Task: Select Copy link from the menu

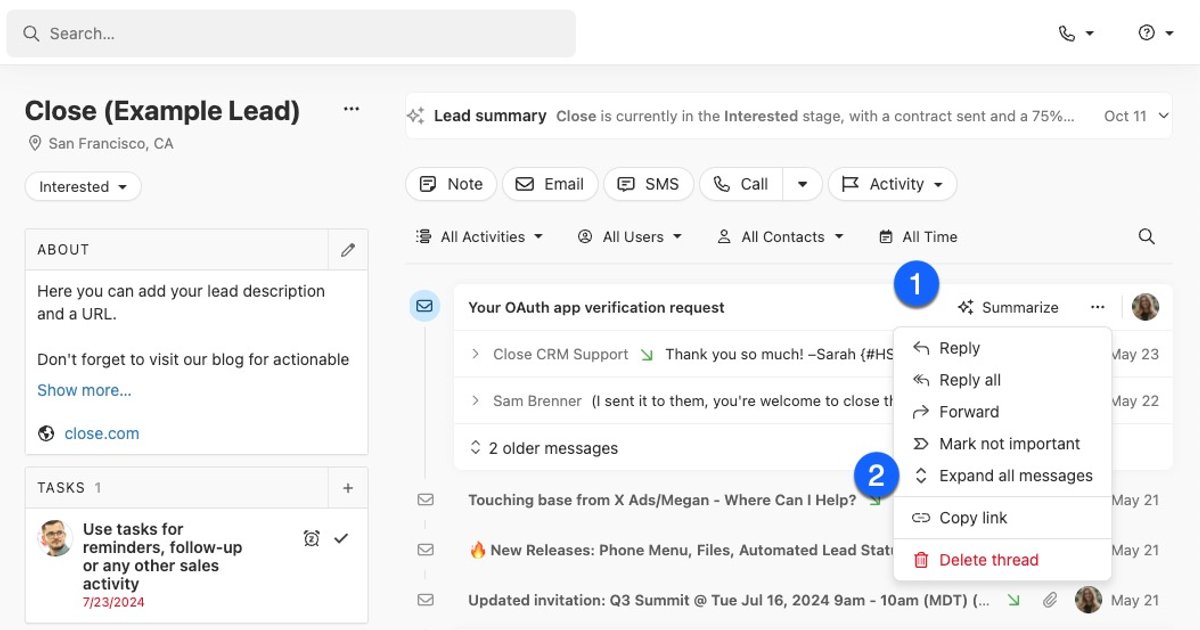Action: pyautogui.click(x=1002, y=518)
